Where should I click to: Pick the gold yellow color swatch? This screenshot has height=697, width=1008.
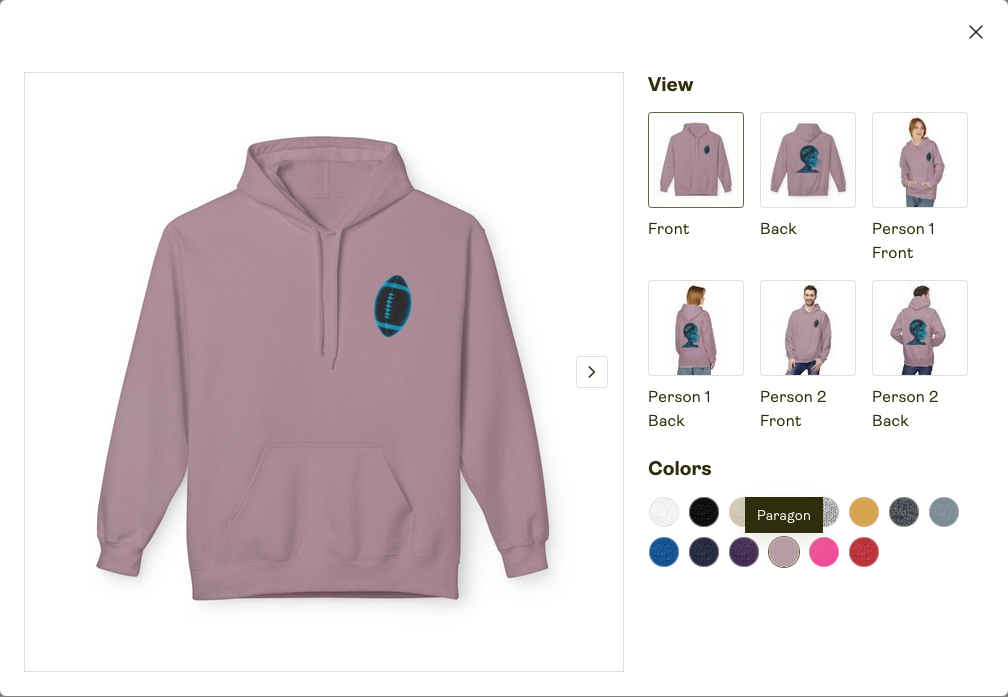[x=863, y=512]
